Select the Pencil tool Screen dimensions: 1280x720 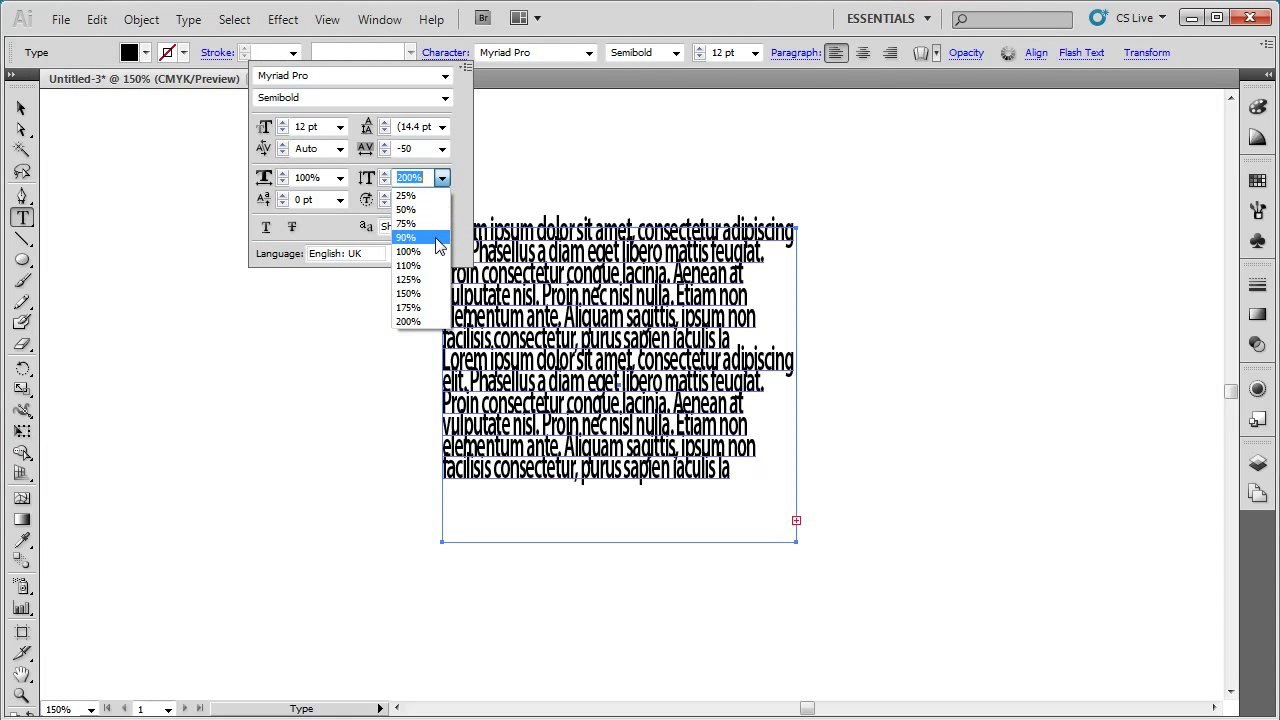[x=21, y=301]
